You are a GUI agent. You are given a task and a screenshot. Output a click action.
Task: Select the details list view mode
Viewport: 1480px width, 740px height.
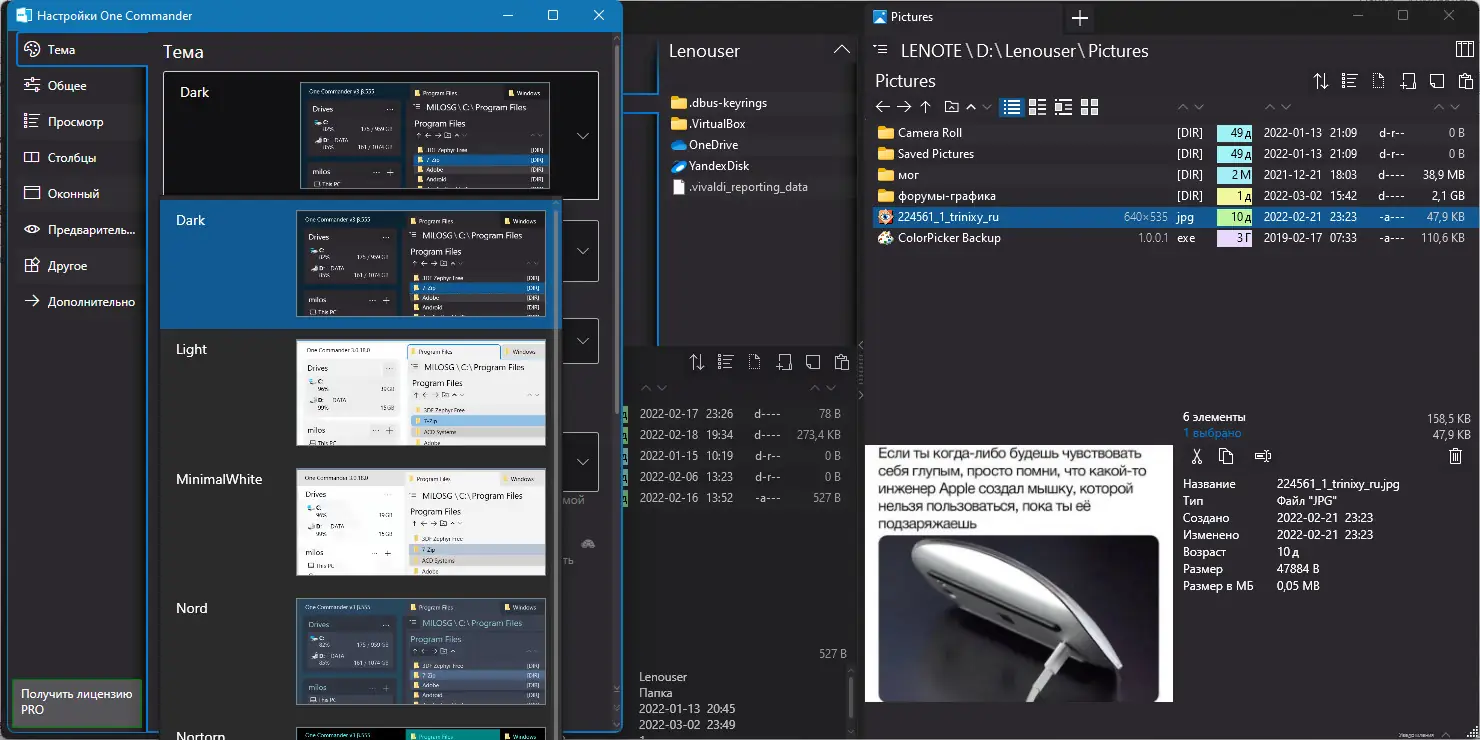pos(1012,107)
